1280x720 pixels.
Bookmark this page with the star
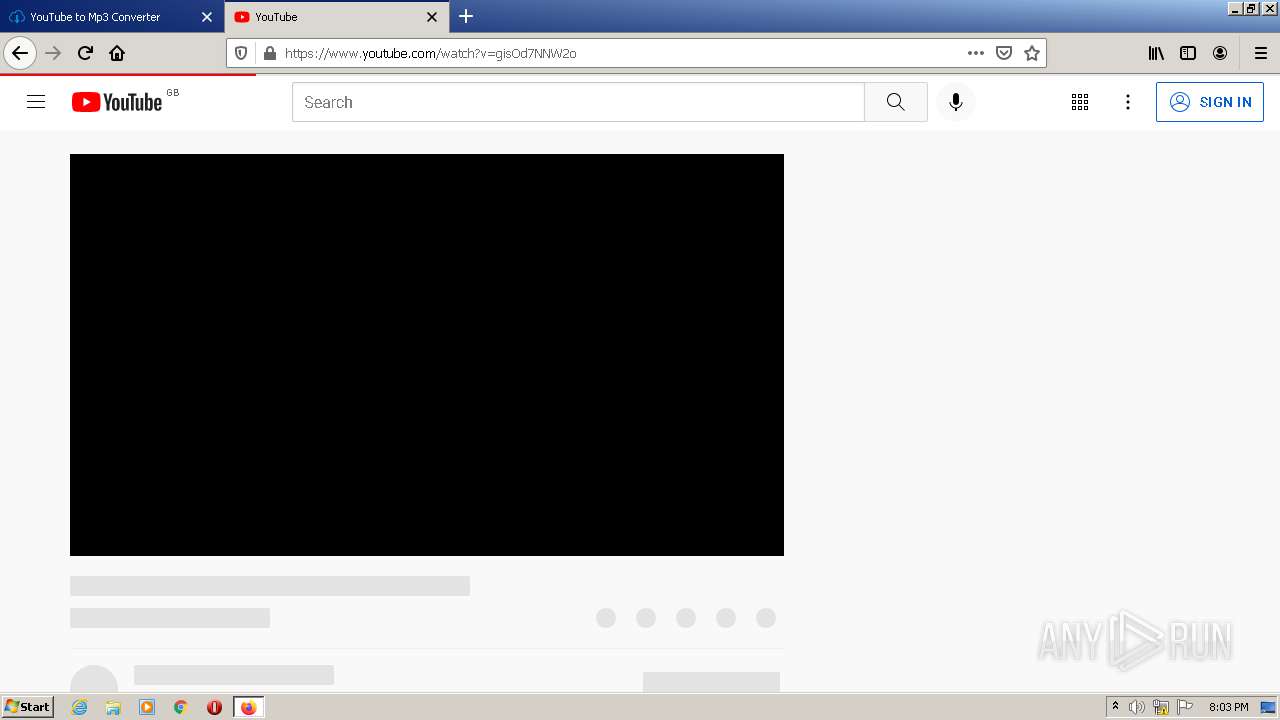[x=1032, y=53]
